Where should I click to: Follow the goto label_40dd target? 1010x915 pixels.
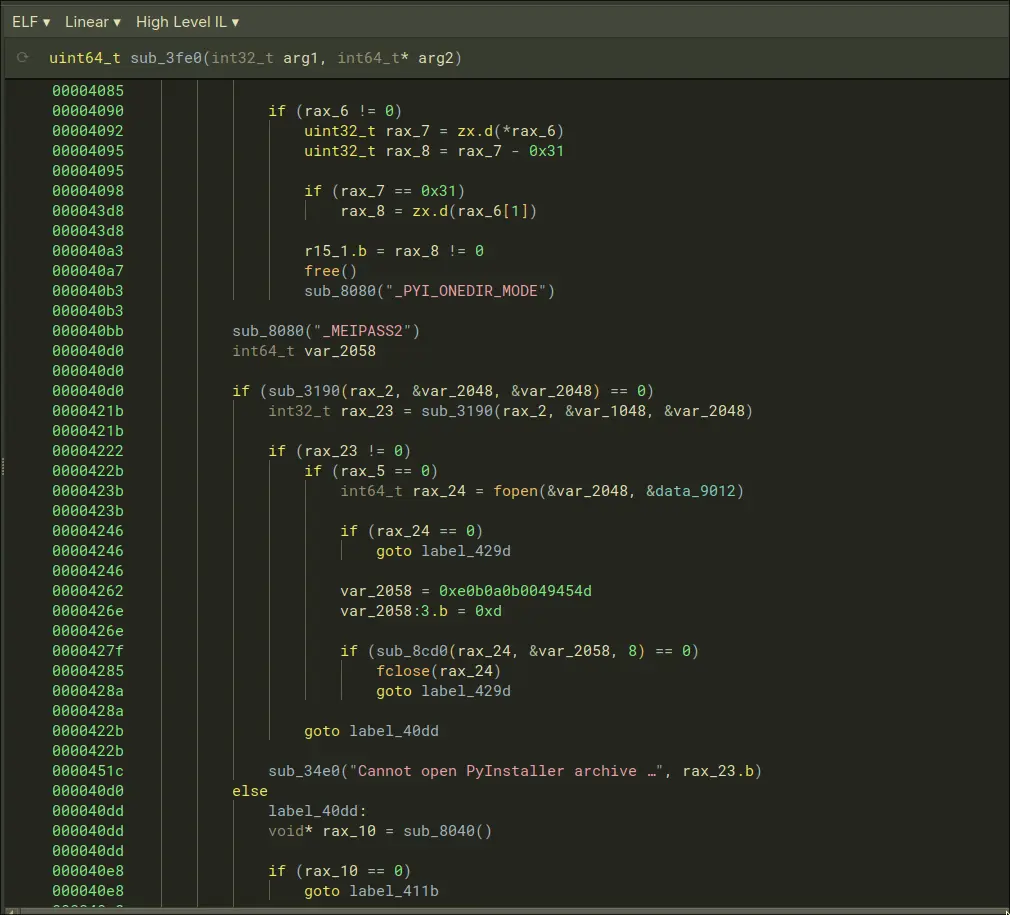393,731
